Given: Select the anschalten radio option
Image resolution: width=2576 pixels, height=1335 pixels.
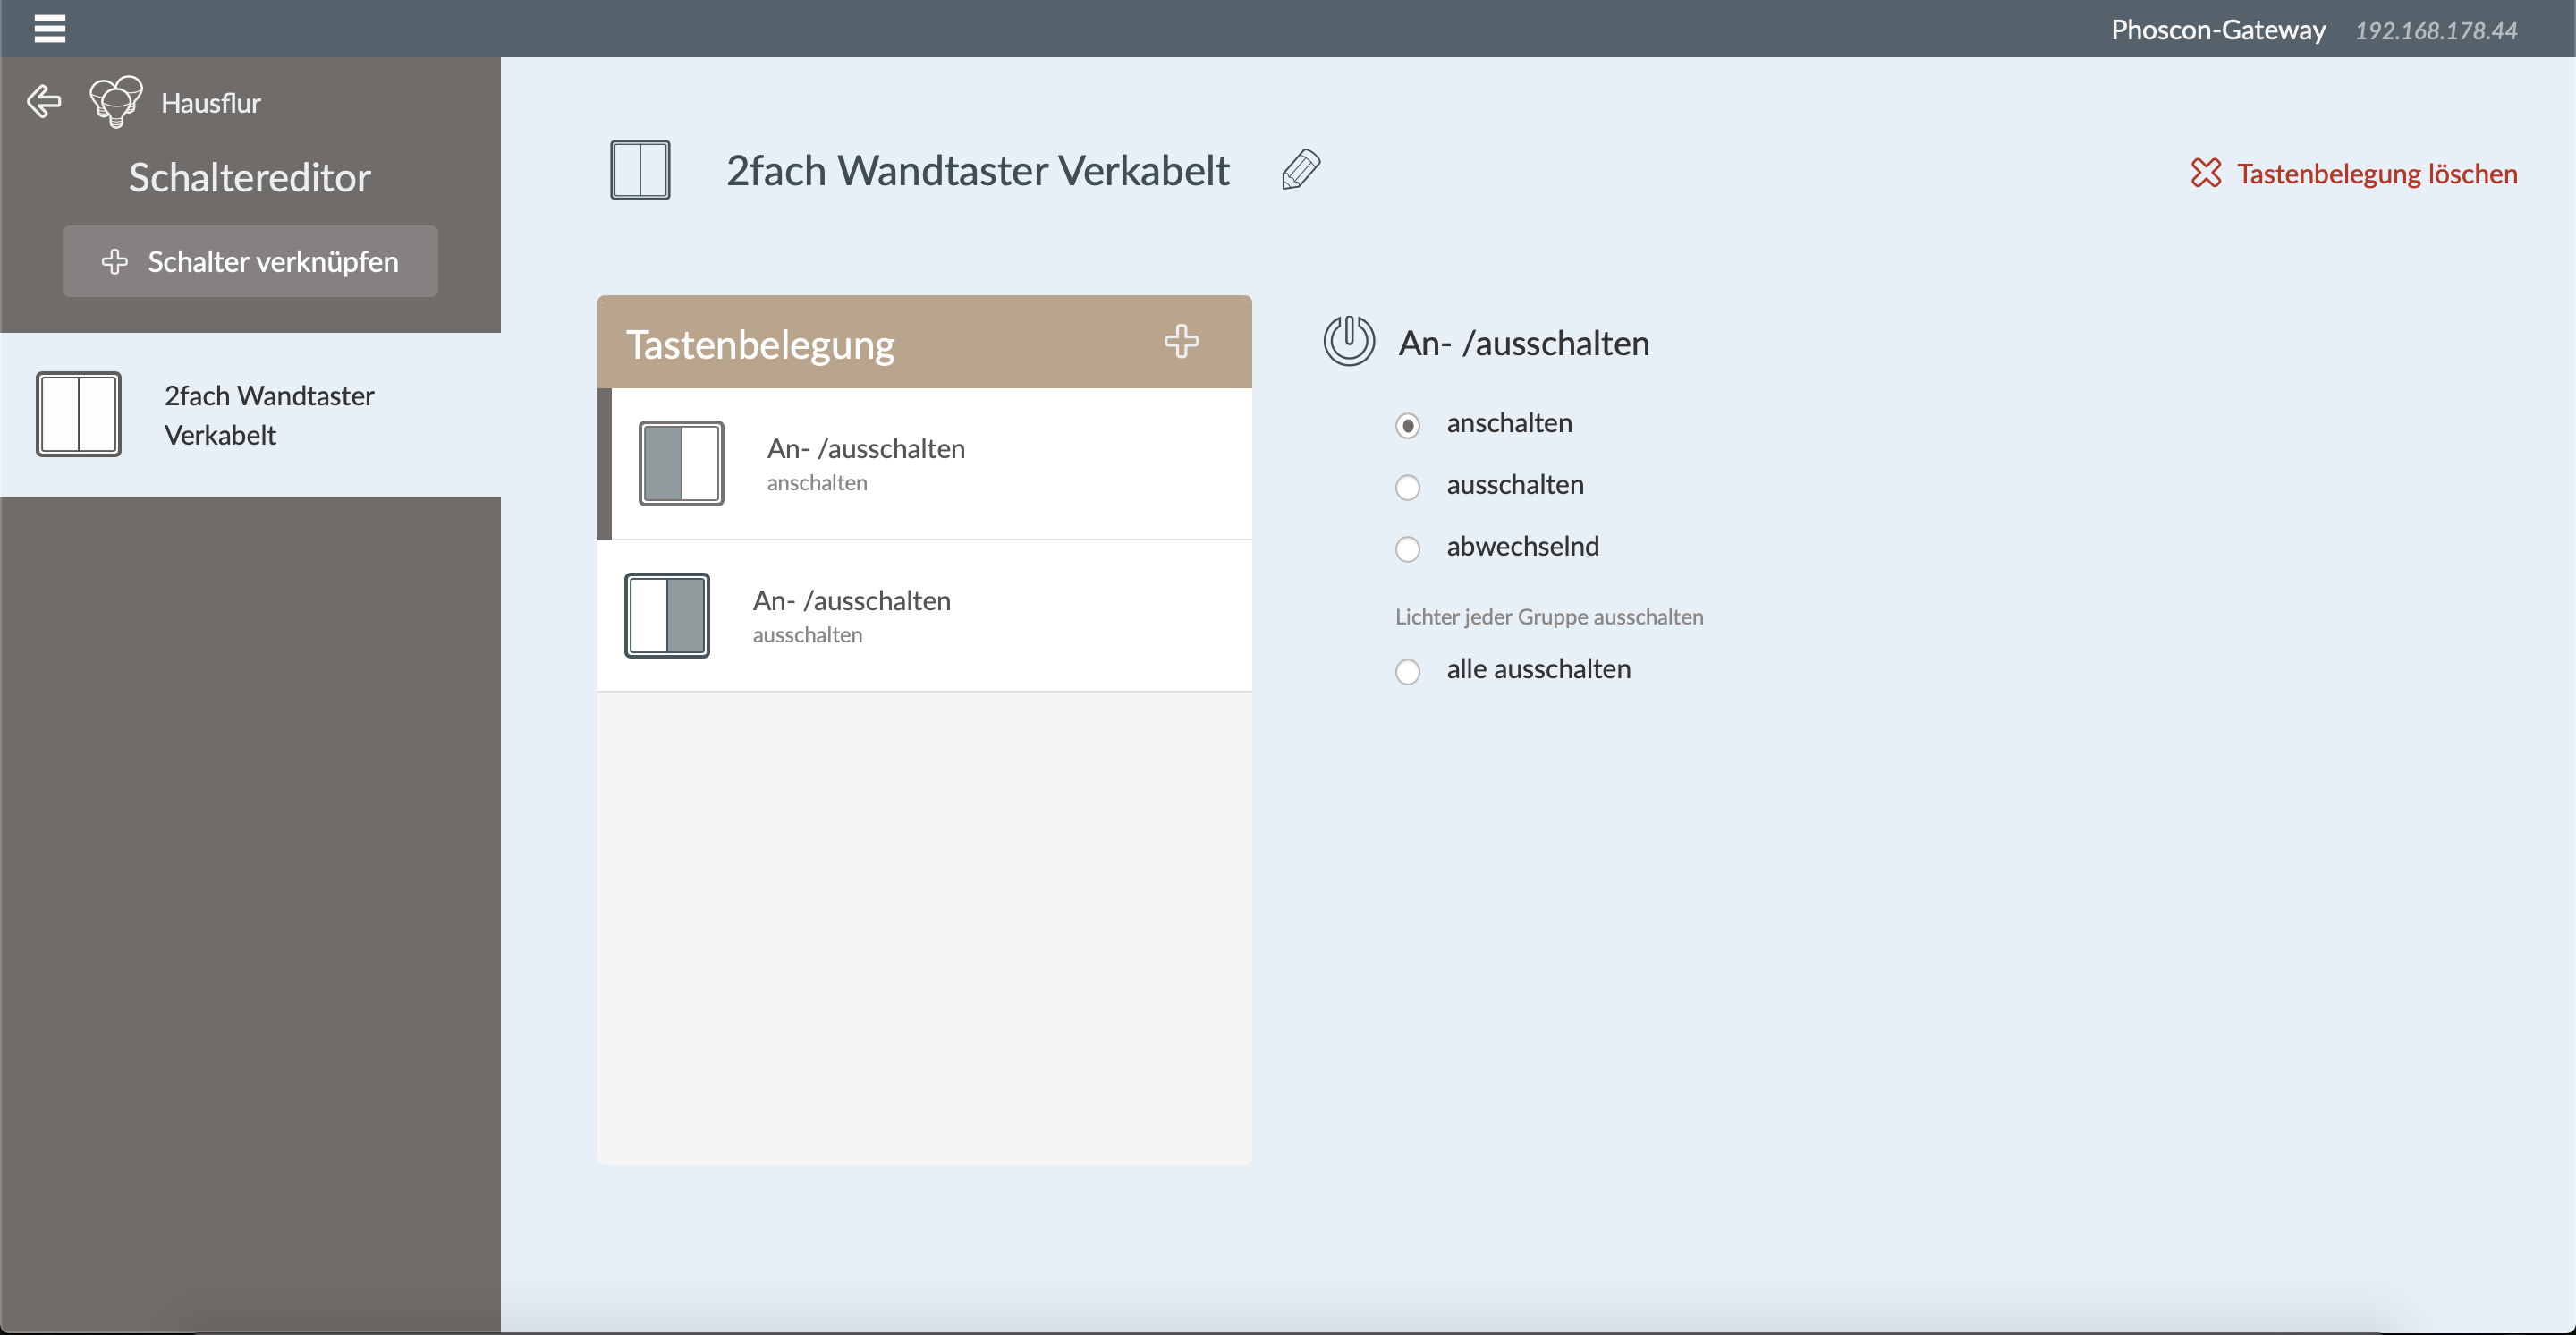Looking at the screenshot, I should pyautogui.click(x=1407, y=426).
